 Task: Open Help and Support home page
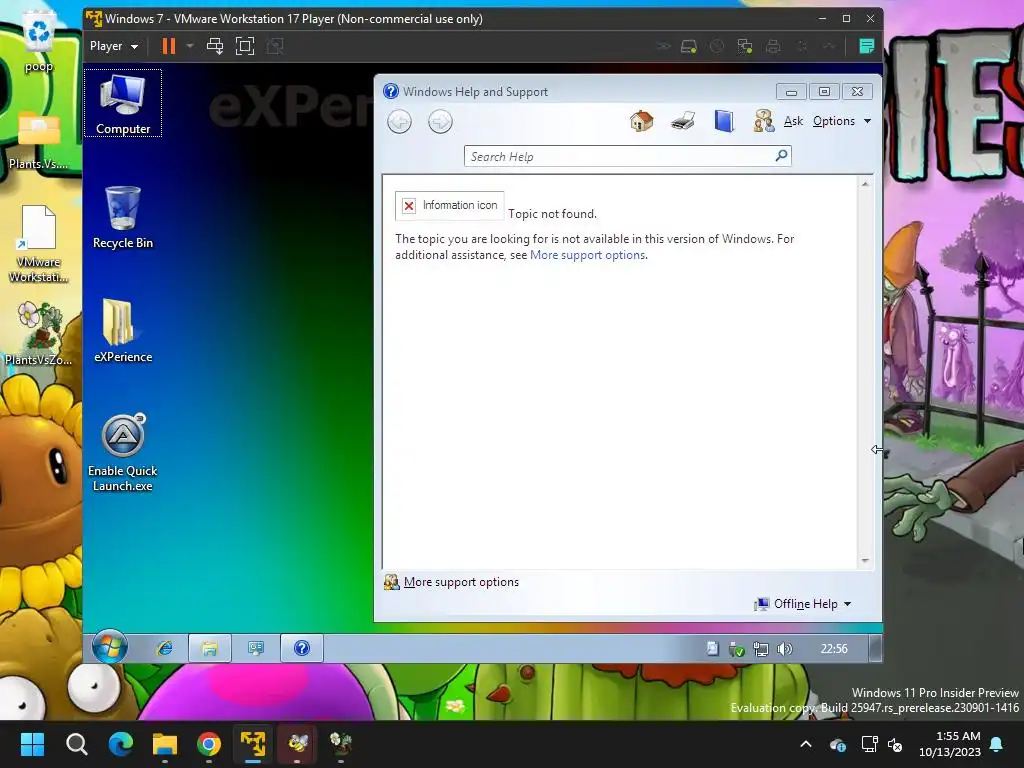(641, 121)
